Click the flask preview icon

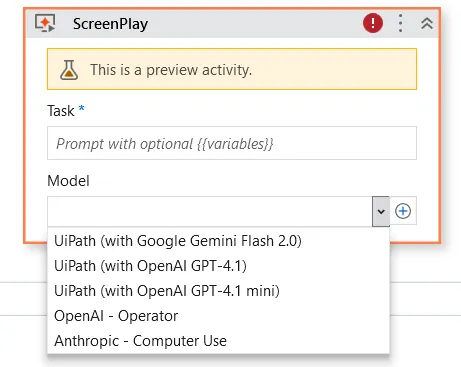click(x=69, y=70)
